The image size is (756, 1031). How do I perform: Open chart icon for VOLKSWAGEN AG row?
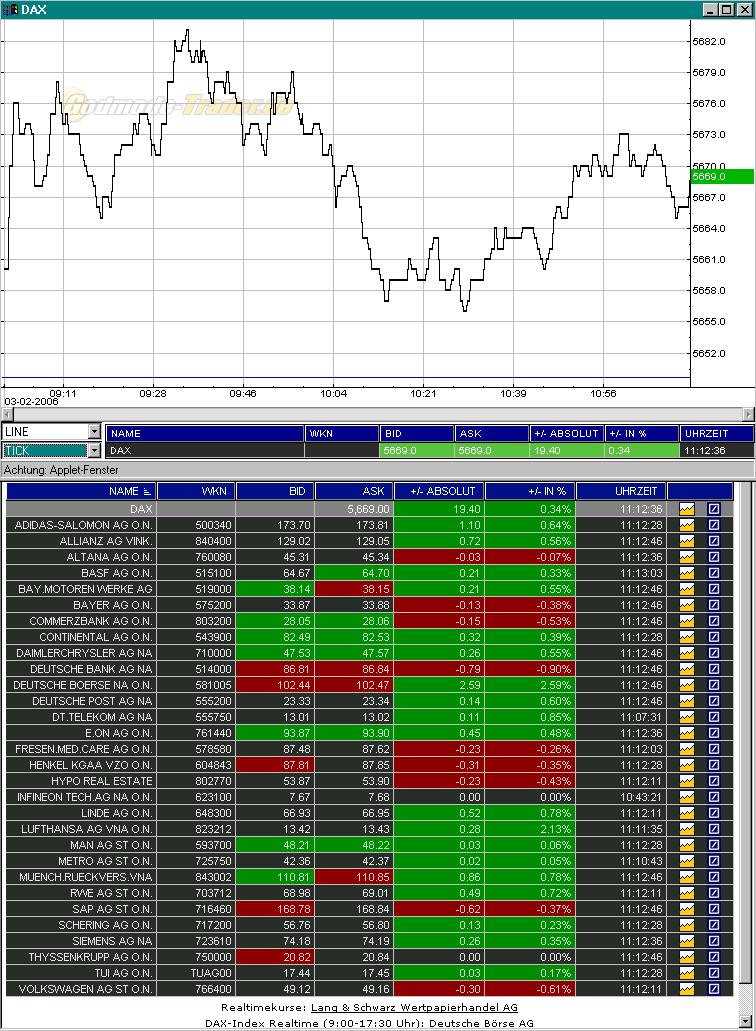686,989
